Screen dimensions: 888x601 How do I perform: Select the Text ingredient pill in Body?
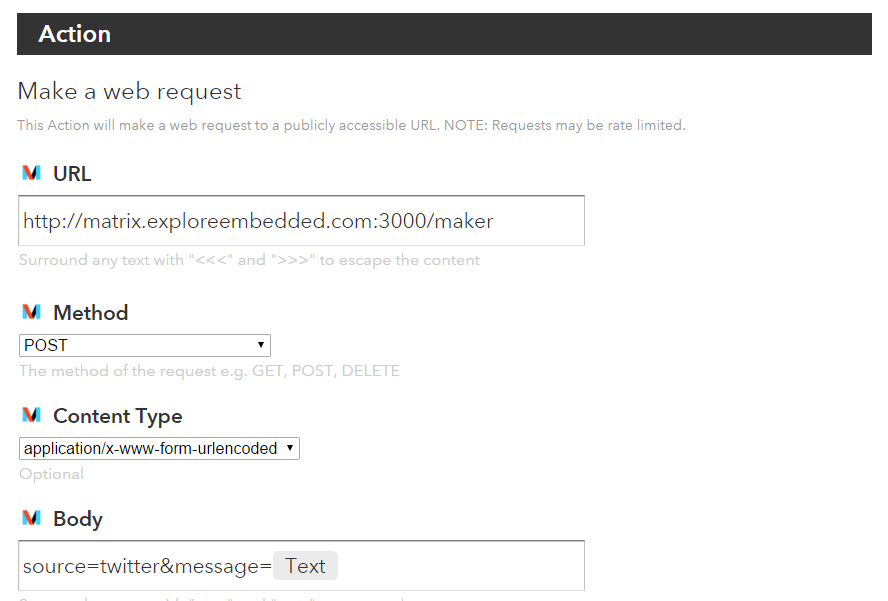pos(305,566)
